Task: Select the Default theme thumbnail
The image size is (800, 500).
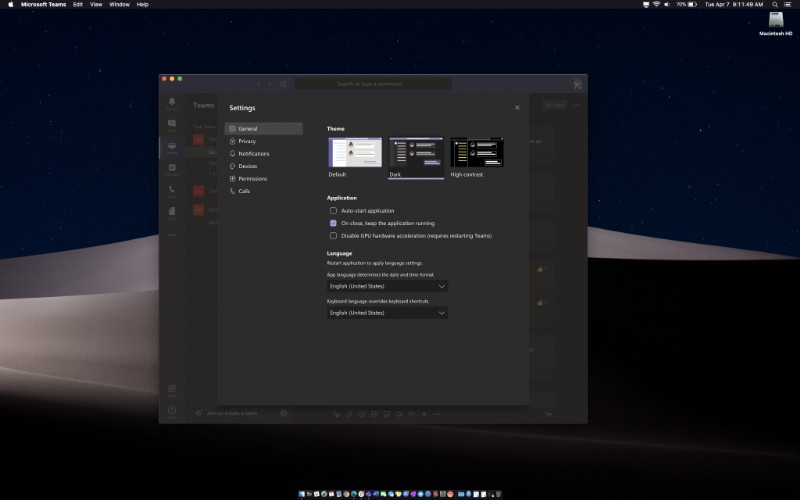Action: [355, 153]
